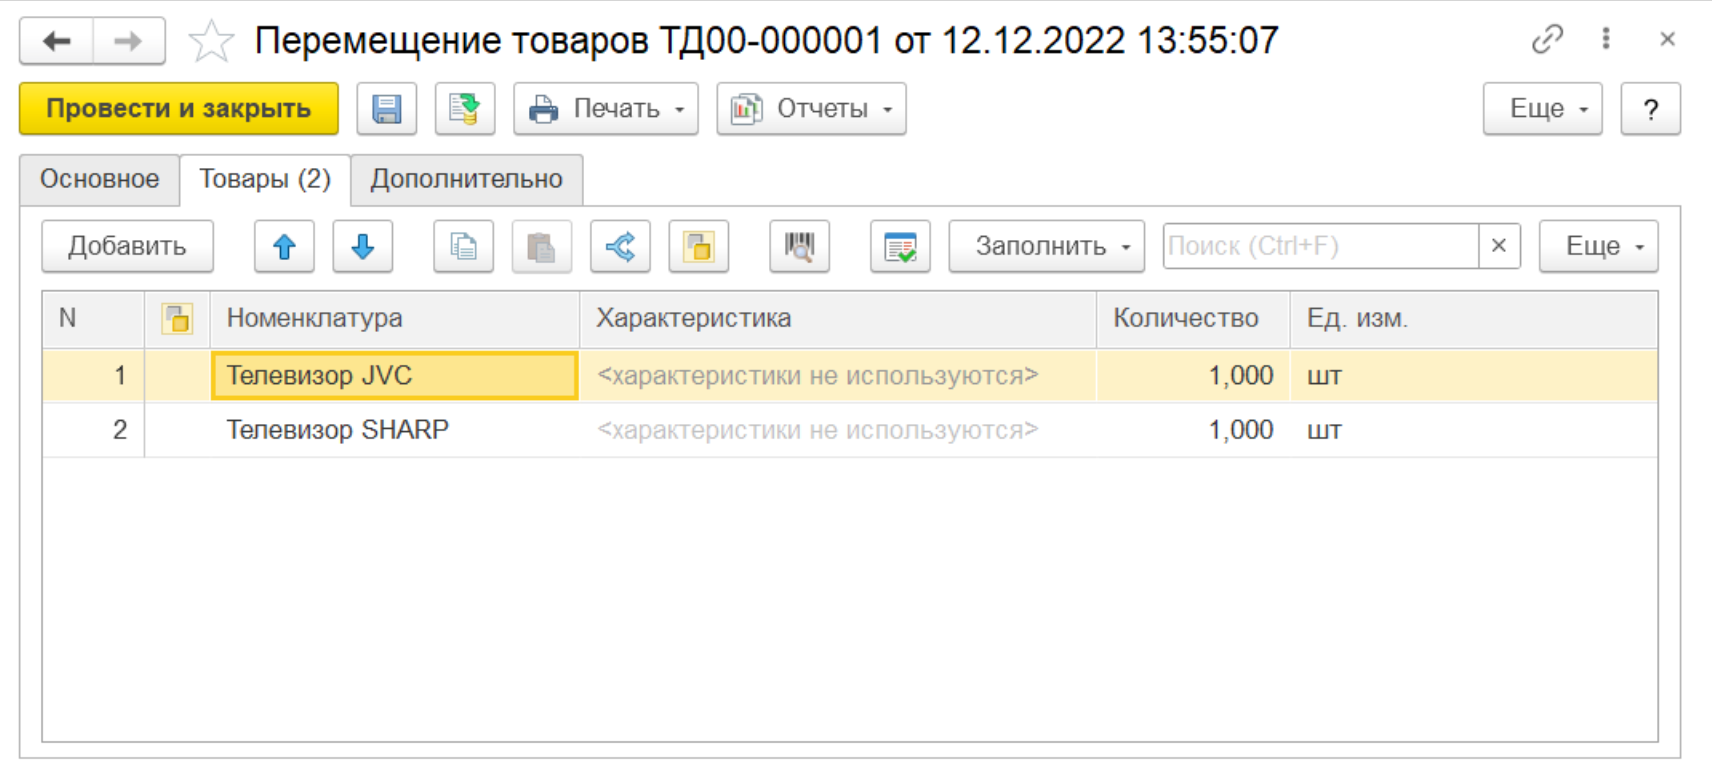Click the copy rows icon

pyautogui.click(x=463, y=247)
